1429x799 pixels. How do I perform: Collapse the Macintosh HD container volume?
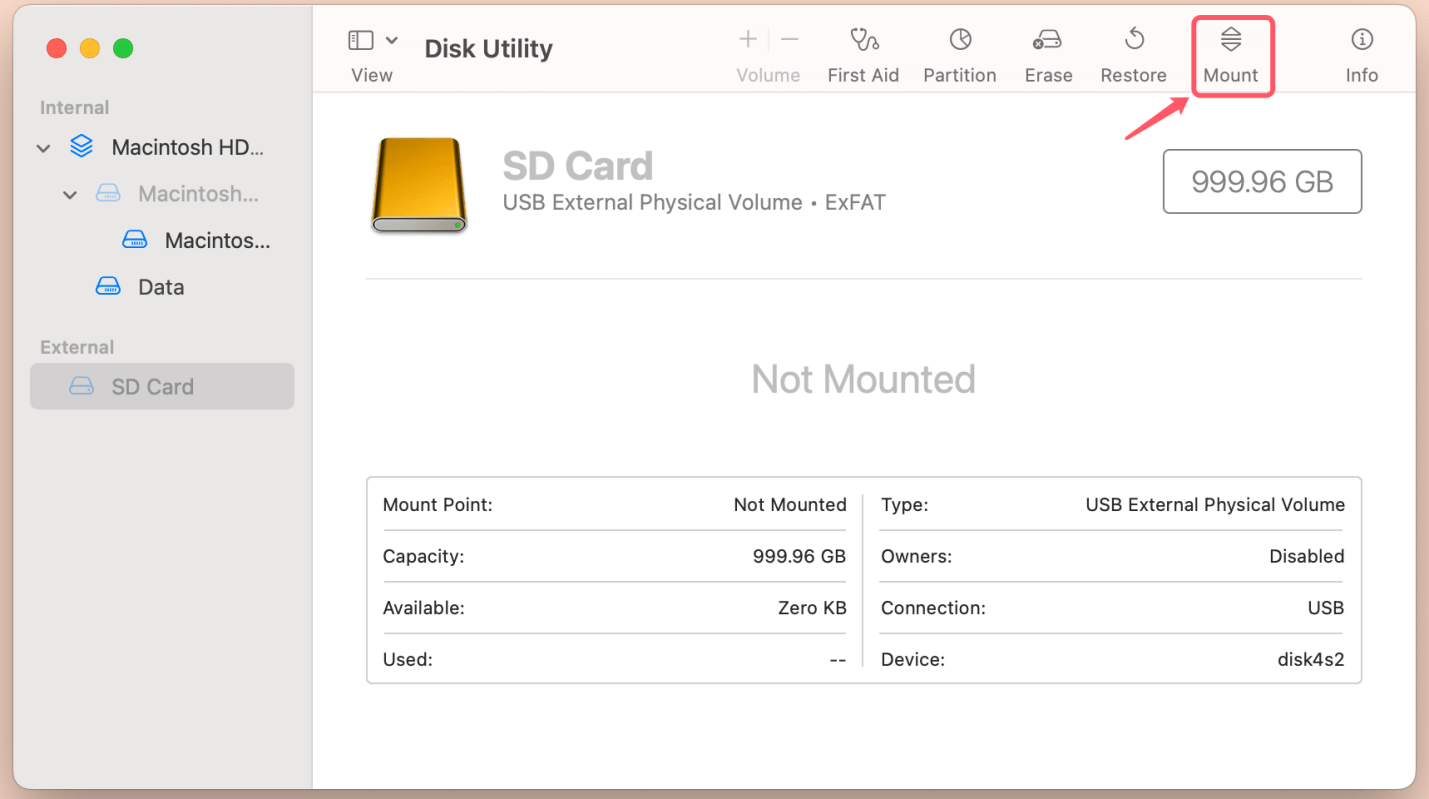point(69,194)
